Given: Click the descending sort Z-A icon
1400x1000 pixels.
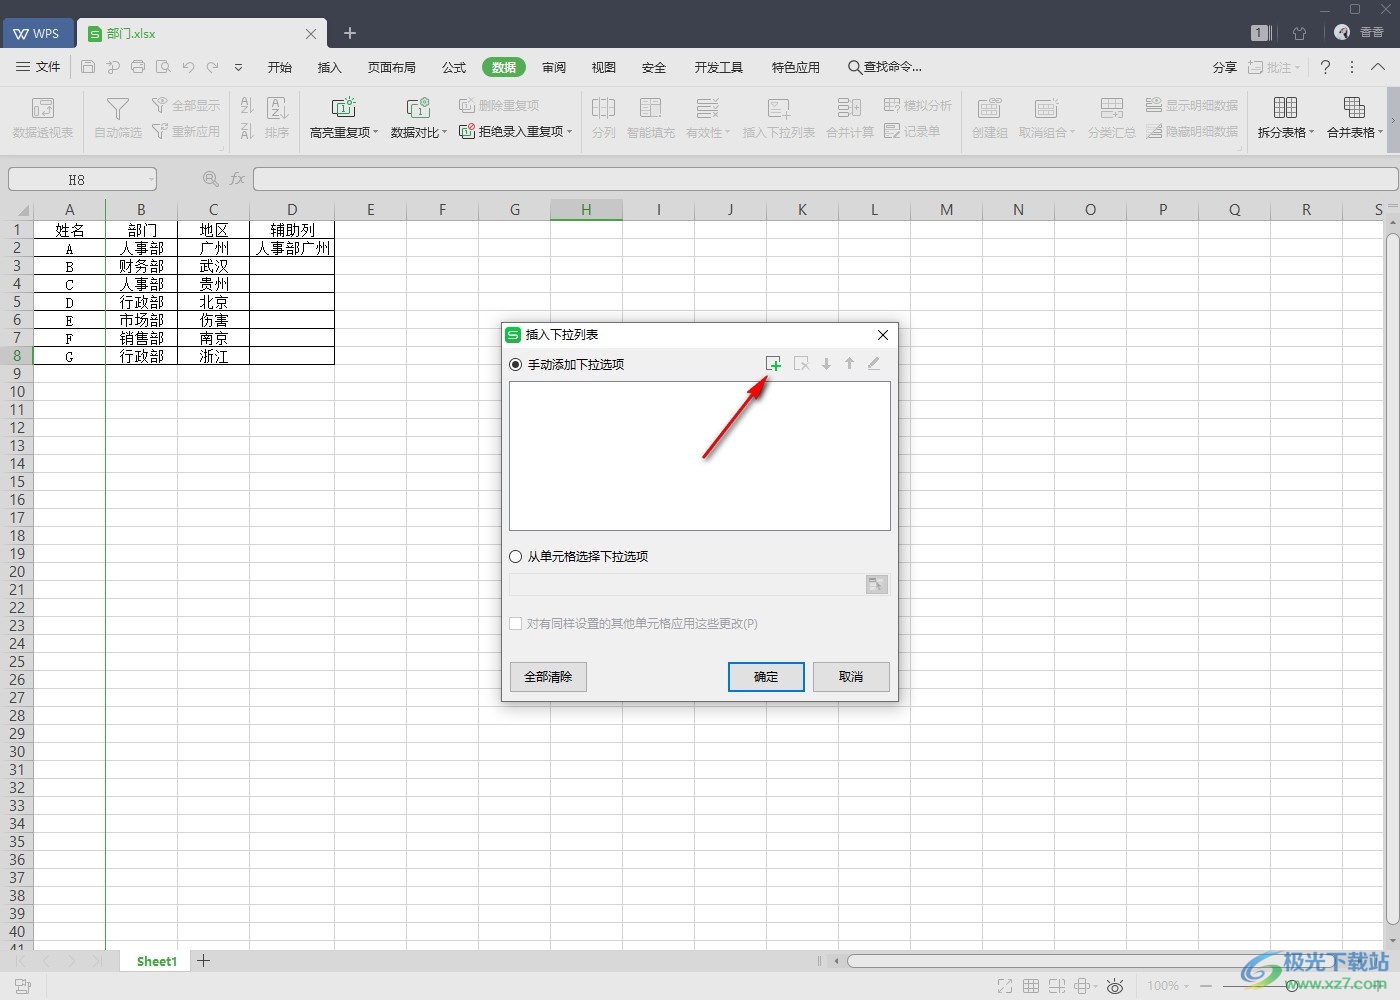Looking at the screenshot, I should [x=247, y=131].
